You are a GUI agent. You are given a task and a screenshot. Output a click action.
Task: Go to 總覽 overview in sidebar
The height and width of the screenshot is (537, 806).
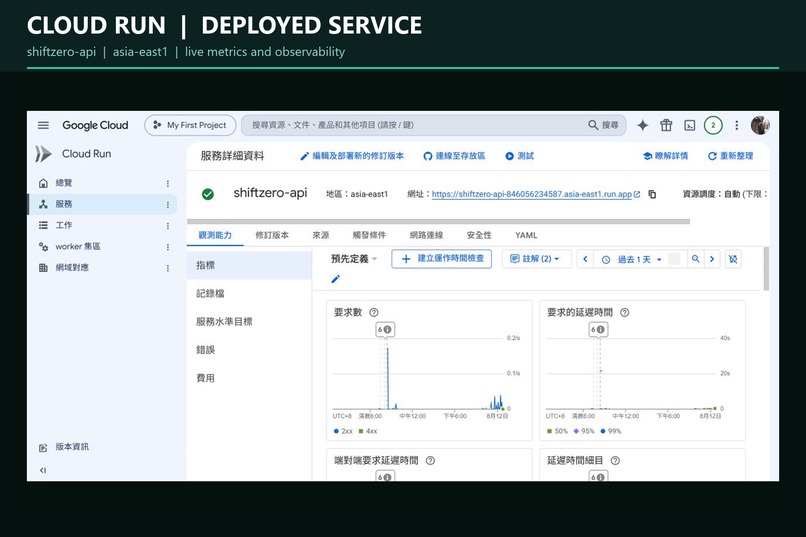pyautogui.click(x=64, y=183)
